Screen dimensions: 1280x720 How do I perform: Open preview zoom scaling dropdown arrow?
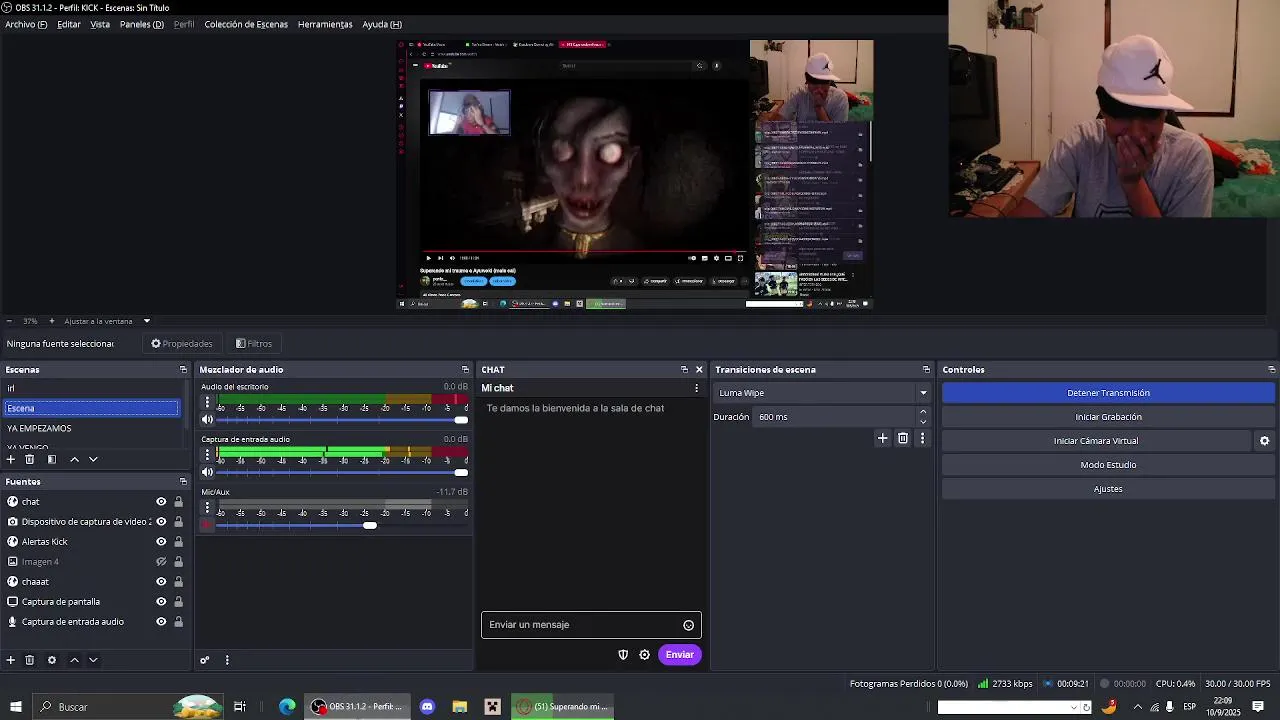coord(147,321)
